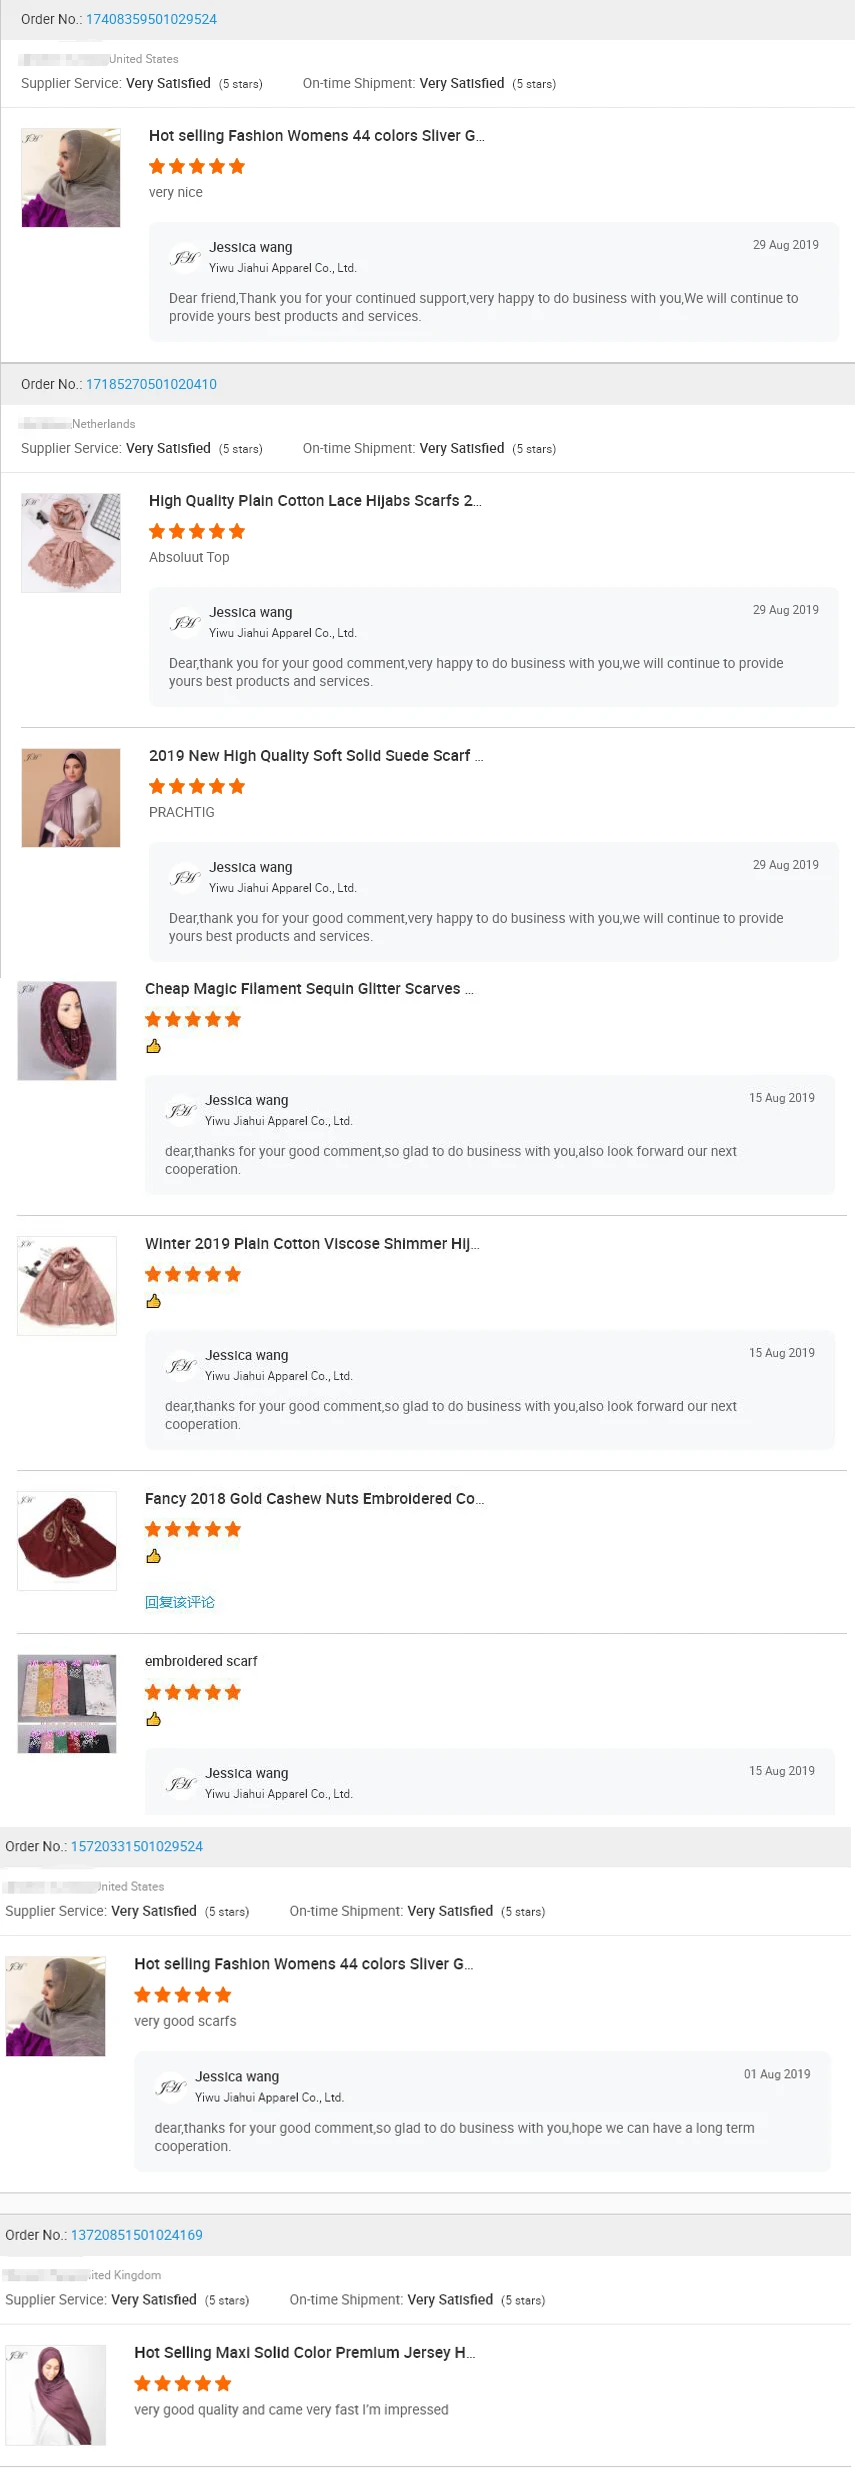
Task: Open order number 17408359501029524
Action: click(x=151, y=19)
